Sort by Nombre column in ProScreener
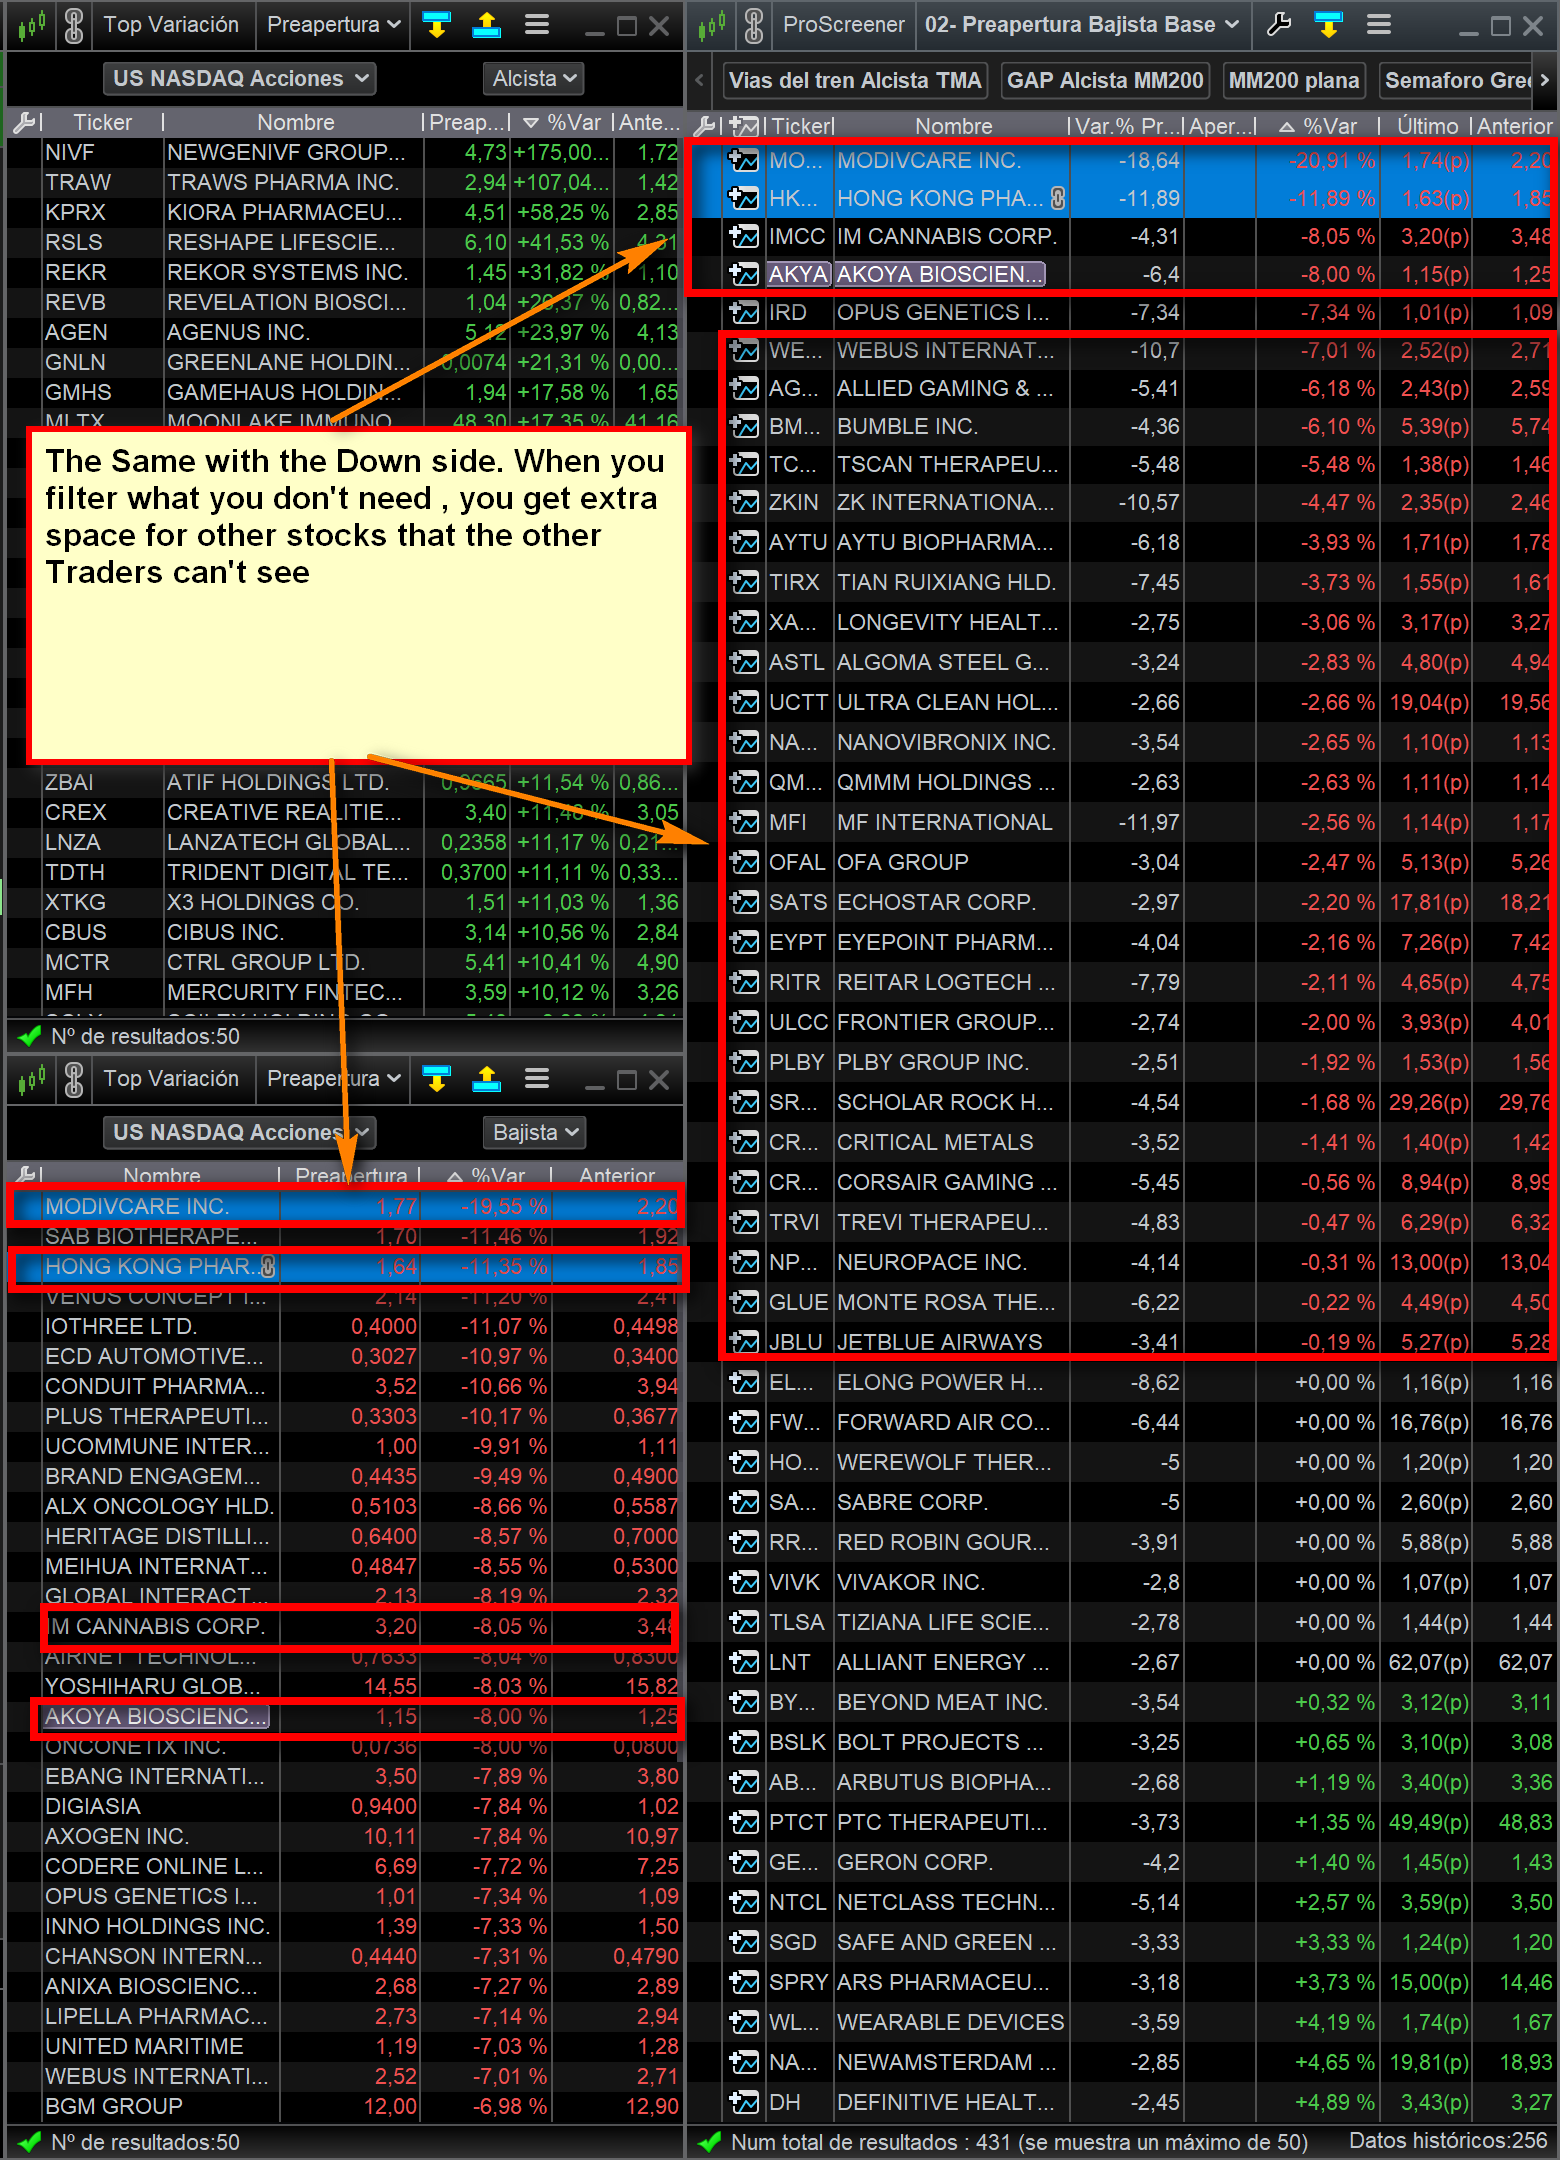Image resolution: width=1560 pixels, height=2160 pixels. coord(954,126)
